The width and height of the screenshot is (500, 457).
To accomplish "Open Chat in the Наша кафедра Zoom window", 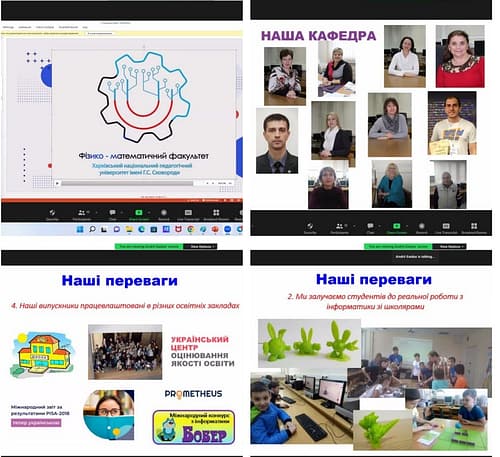I will pos(370,228).
